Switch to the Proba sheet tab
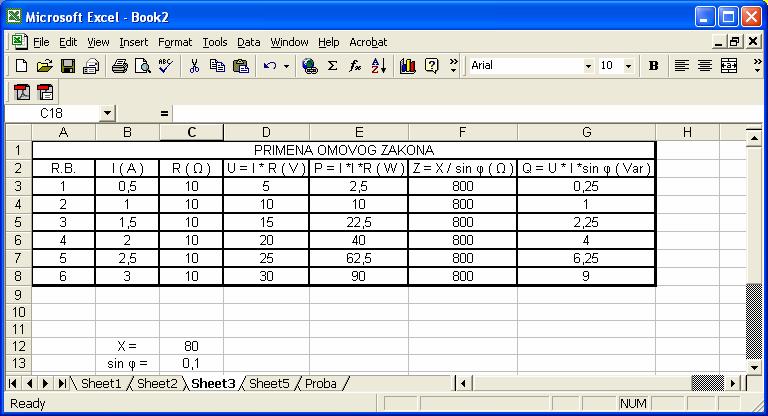This screenshot has height=416, width=768. click(321, 383)
